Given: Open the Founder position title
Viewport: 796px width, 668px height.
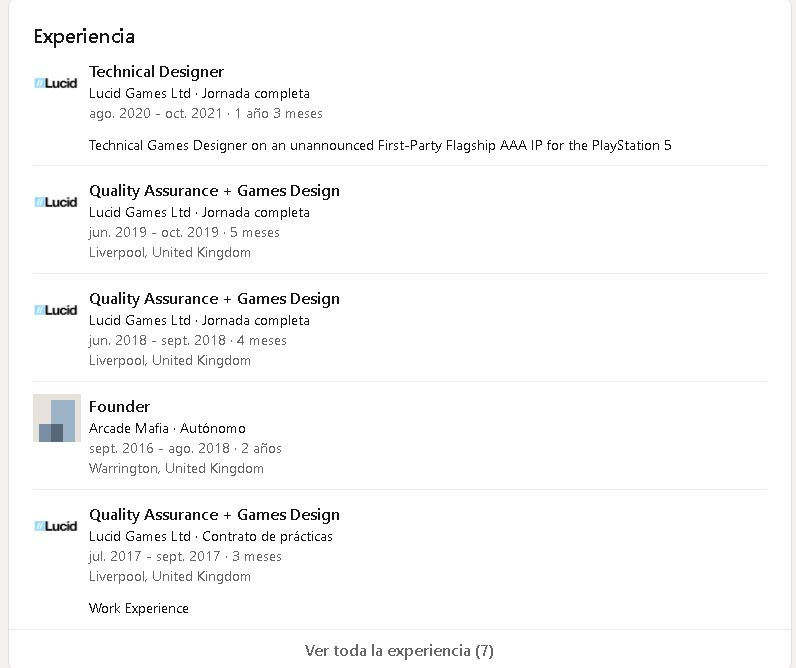Looking at the screenshot, I should pyautogui.click(x=119, y=407).
